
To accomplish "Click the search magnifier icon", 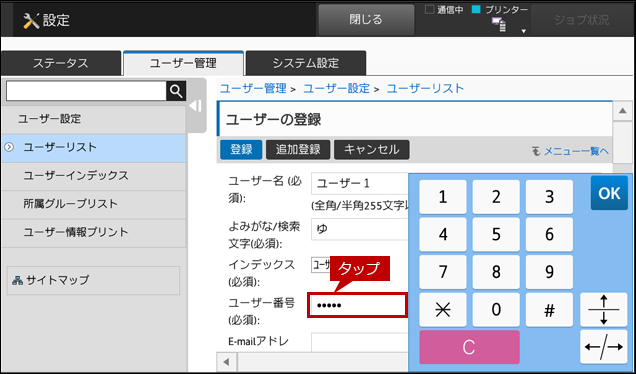I will click(x=176, y=91).
